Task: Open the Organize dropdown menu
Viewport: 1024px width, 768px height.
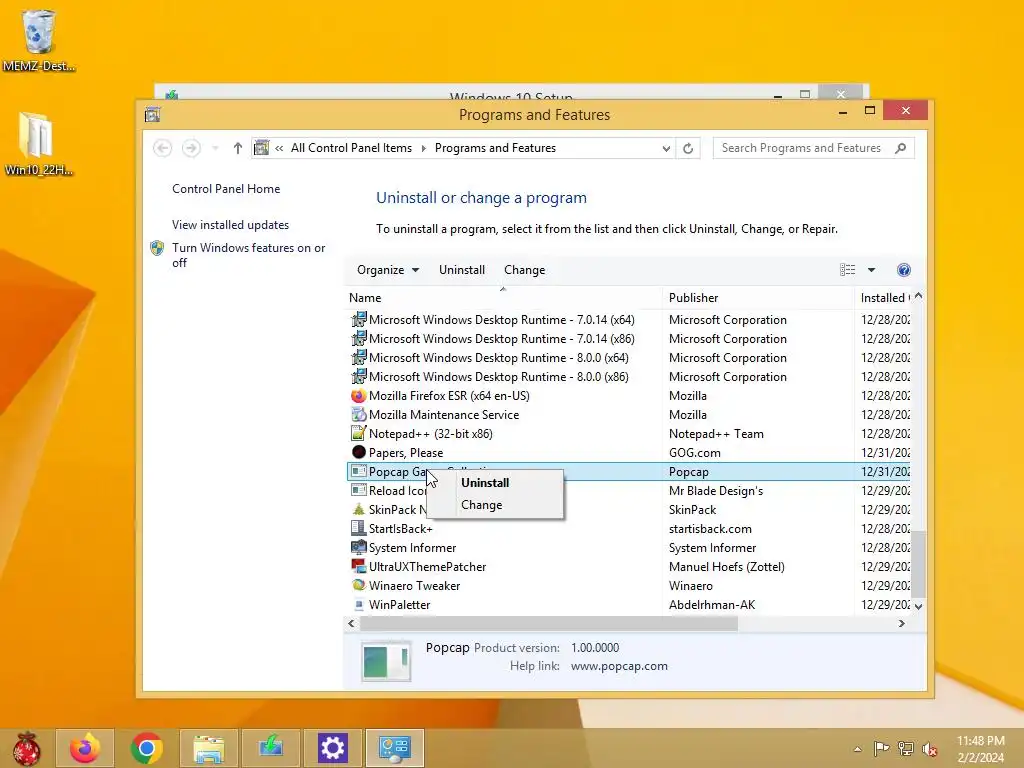Action: 388,270
